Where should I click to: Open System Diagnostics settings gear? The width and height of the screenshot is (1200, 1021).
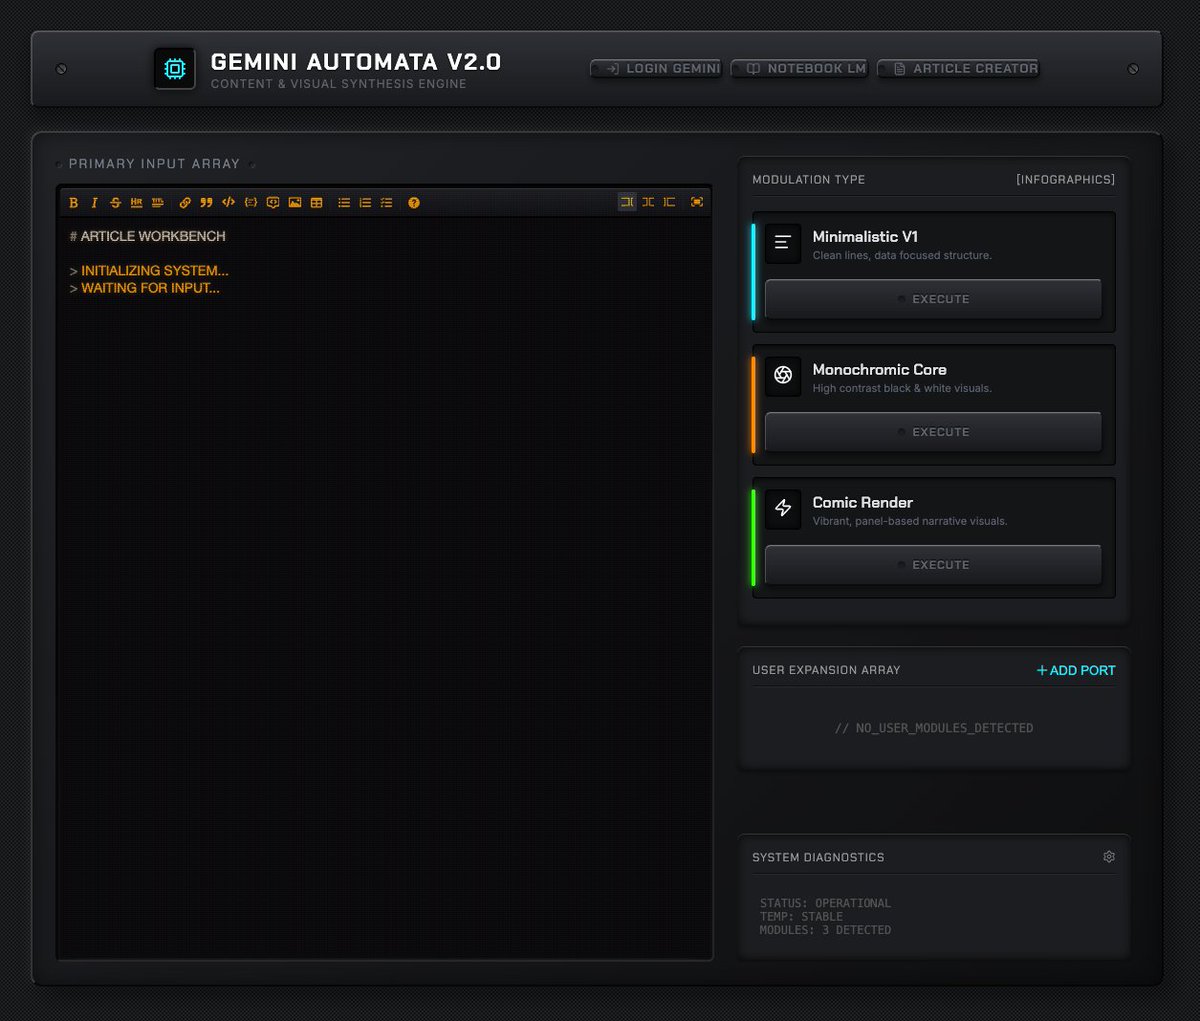1109,857
